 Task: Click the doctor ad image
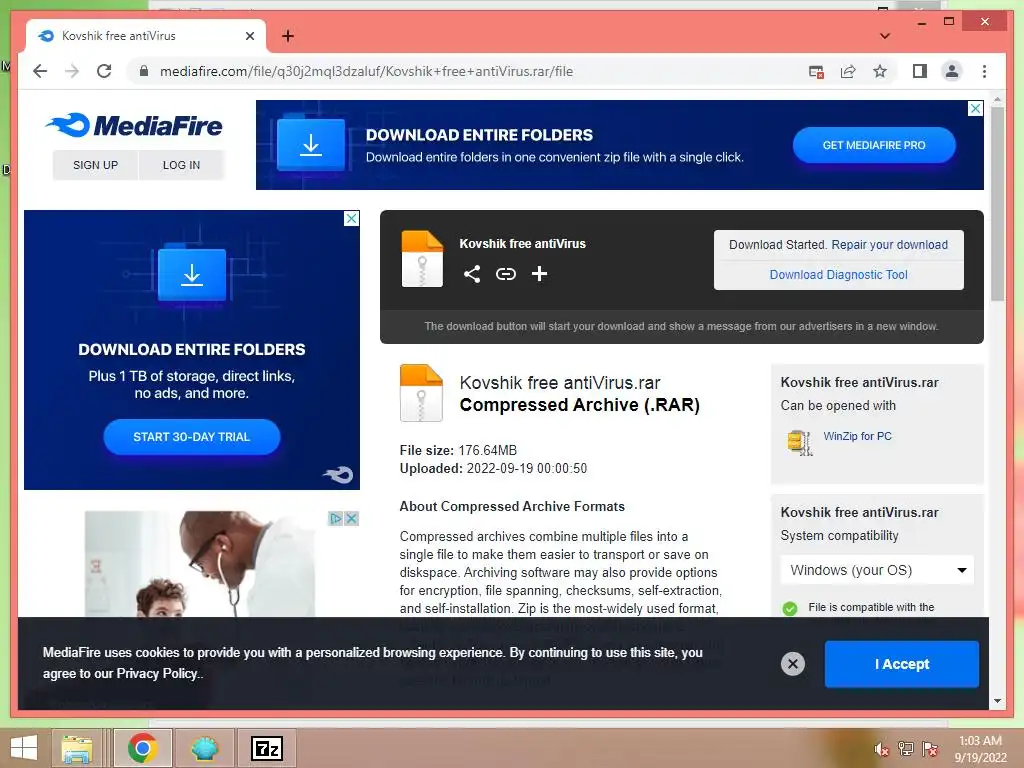[x=200, y=564]
